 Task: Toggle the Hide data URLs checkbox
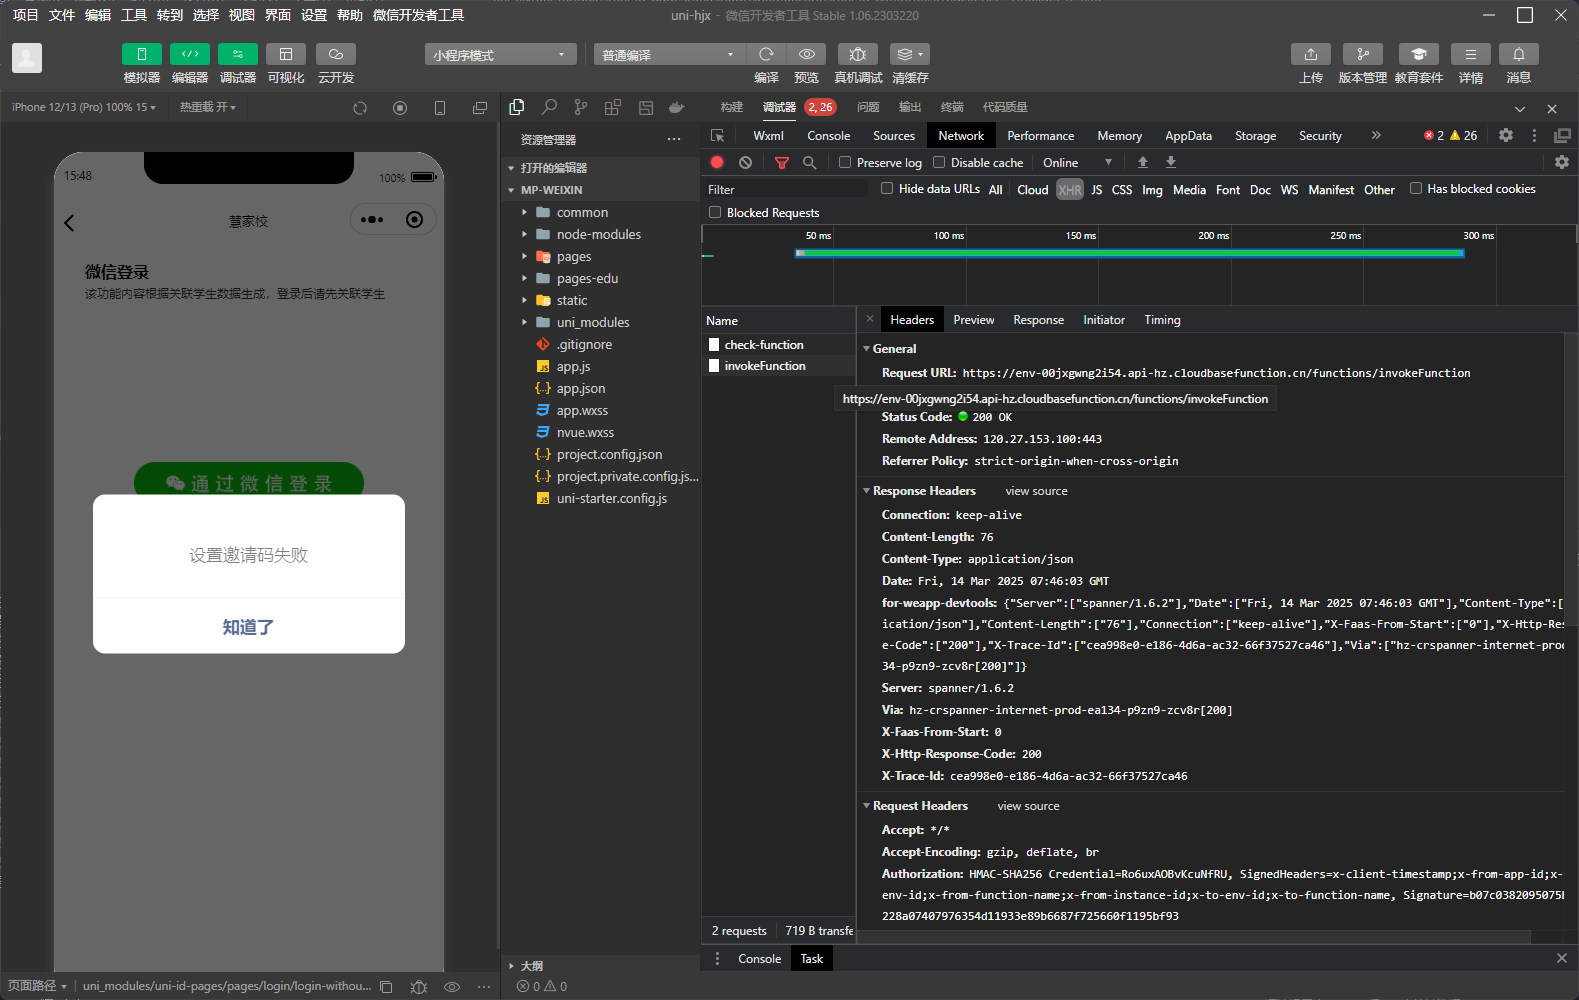click(x=887, y=188)
